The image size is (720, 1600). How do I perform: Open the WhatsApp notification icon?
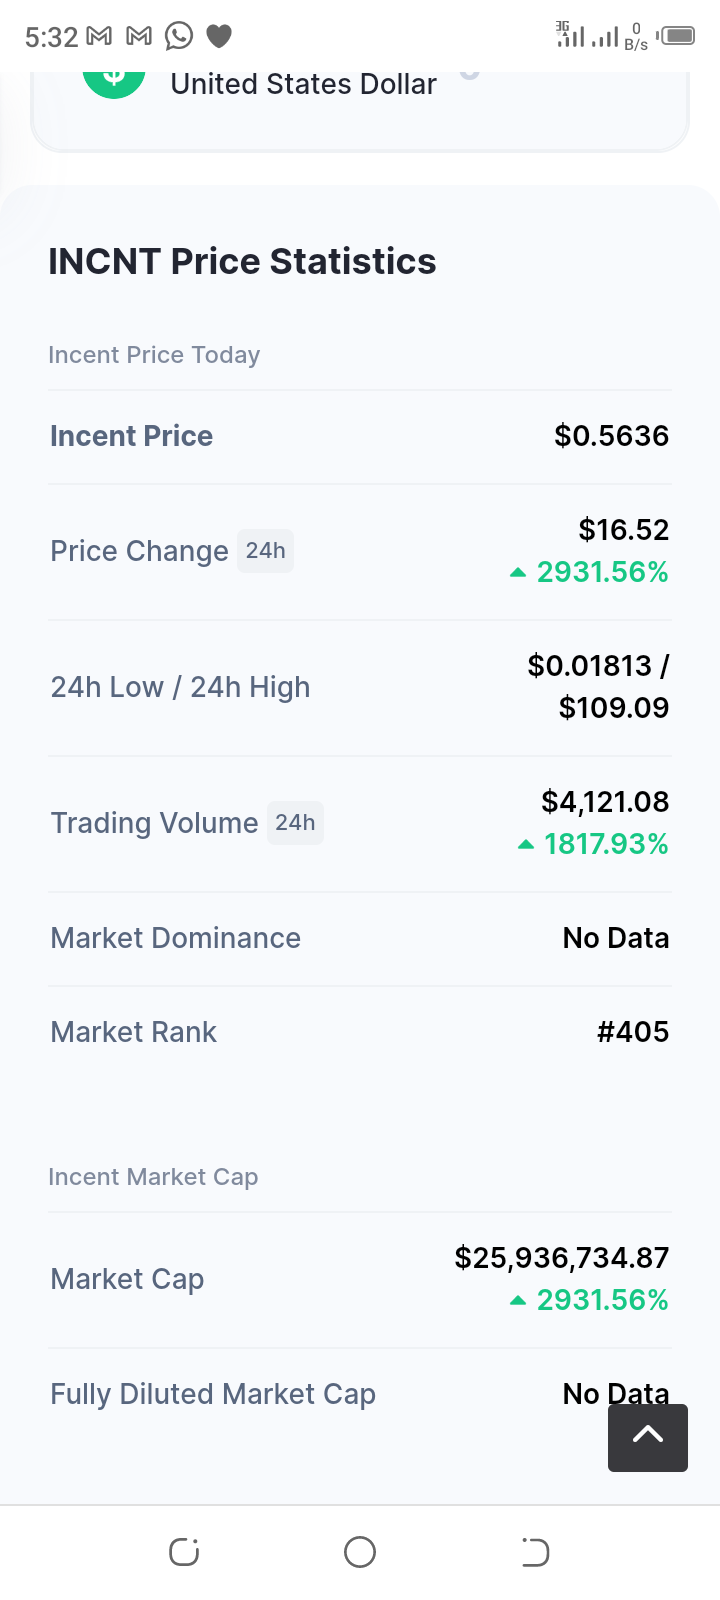click(x=179, y=36)
